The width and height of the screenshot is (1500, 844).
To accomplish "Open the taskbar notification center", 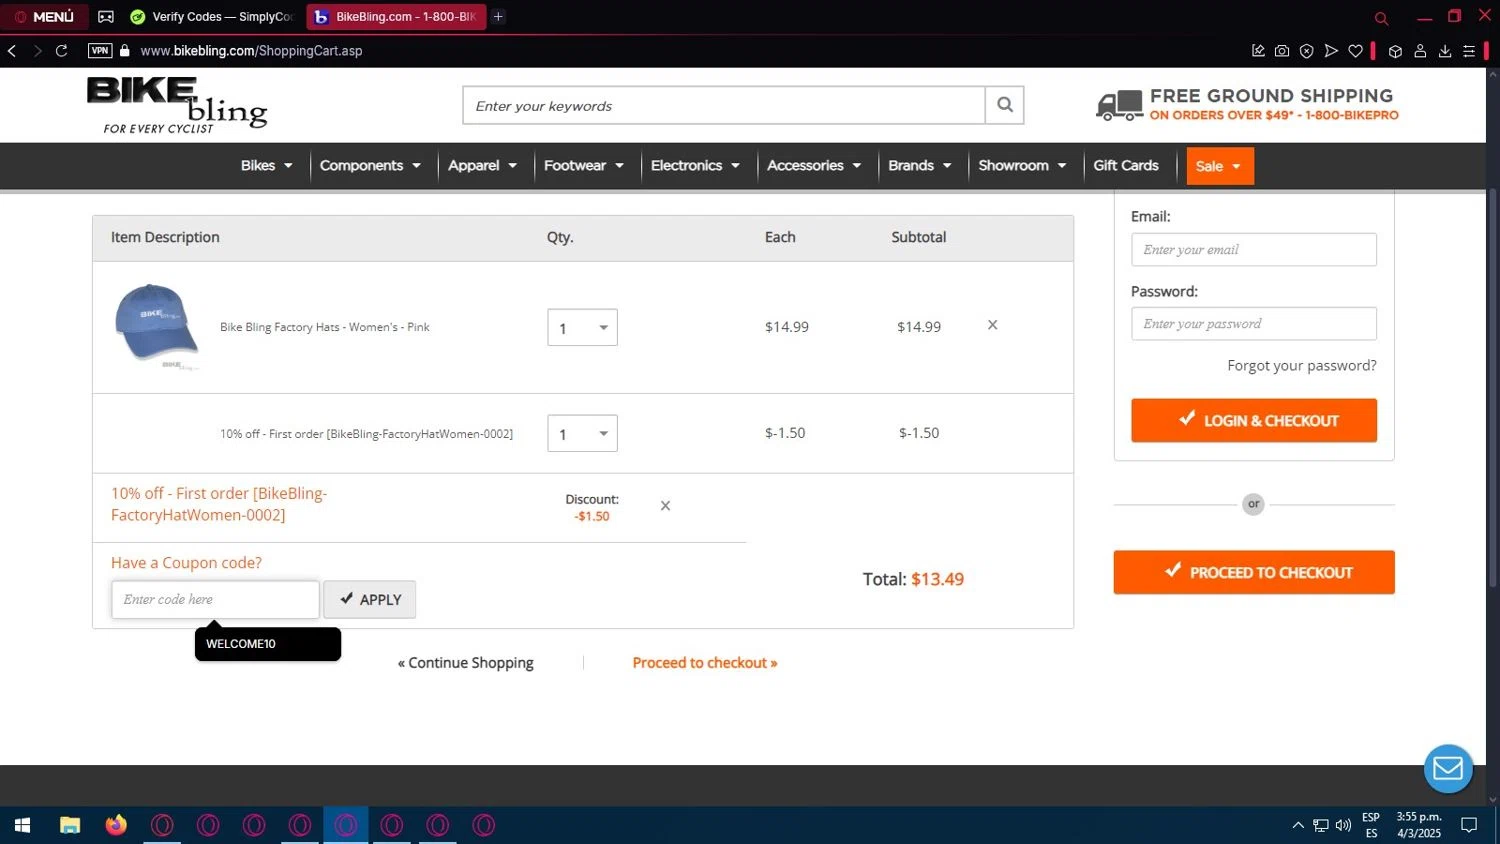I will (1469, 826).
